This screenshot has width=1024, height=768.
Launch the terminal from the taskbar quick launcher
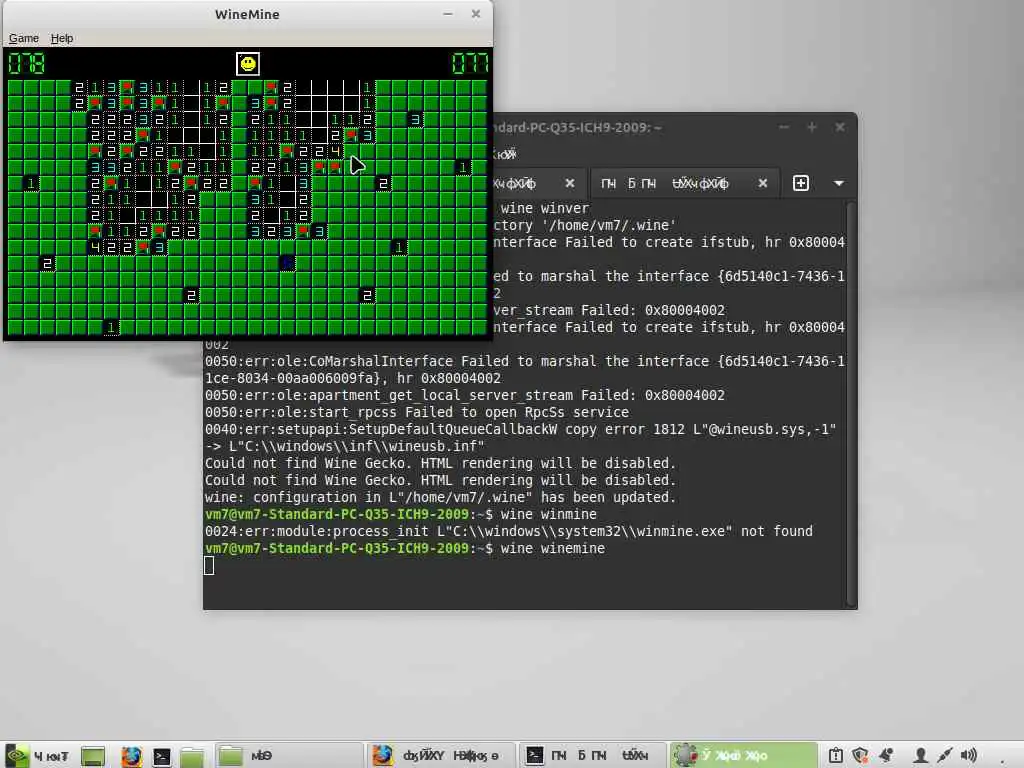point(162,756)
